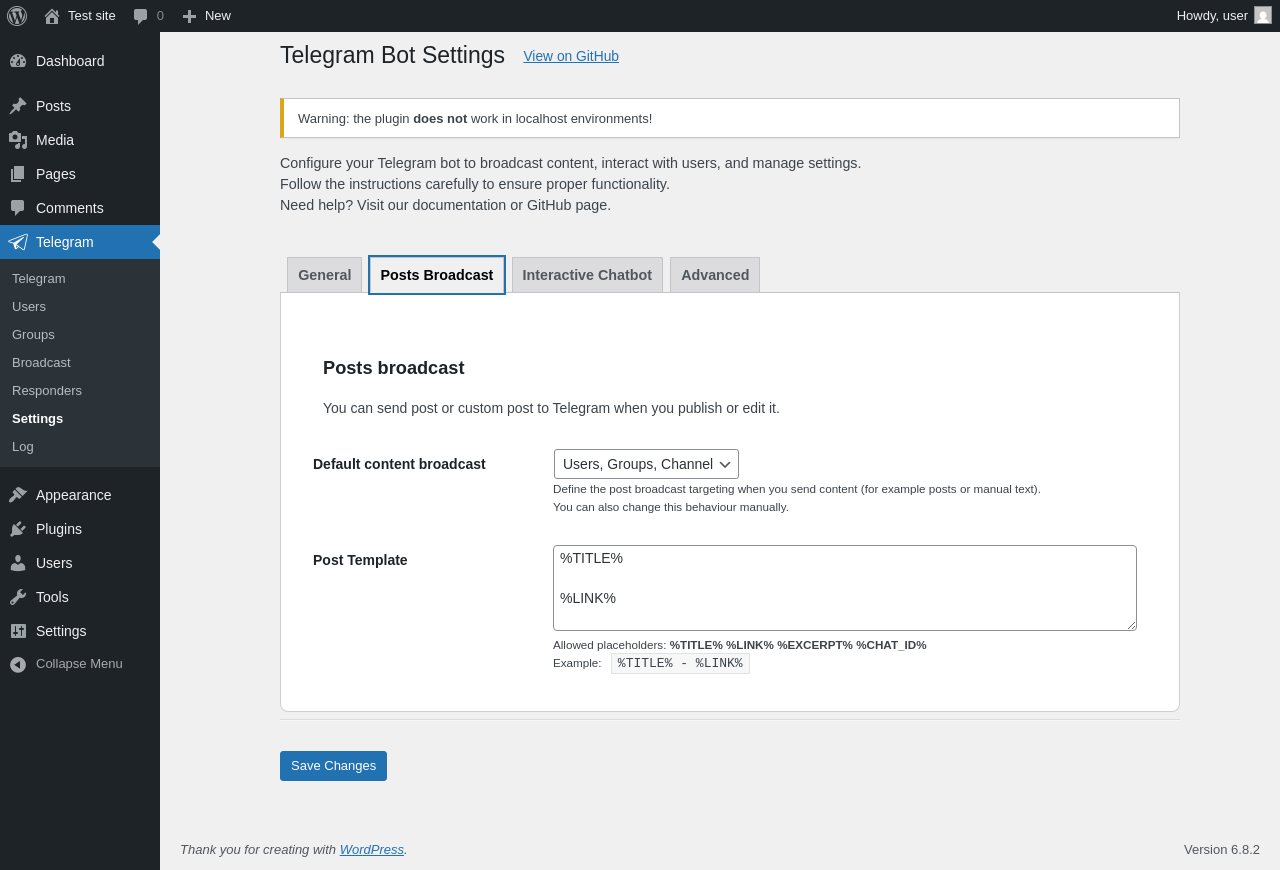The height and width of the screenshot is (870, 1280).
Task: Select the Posts Broadcast tab
Action: (437, 275)
